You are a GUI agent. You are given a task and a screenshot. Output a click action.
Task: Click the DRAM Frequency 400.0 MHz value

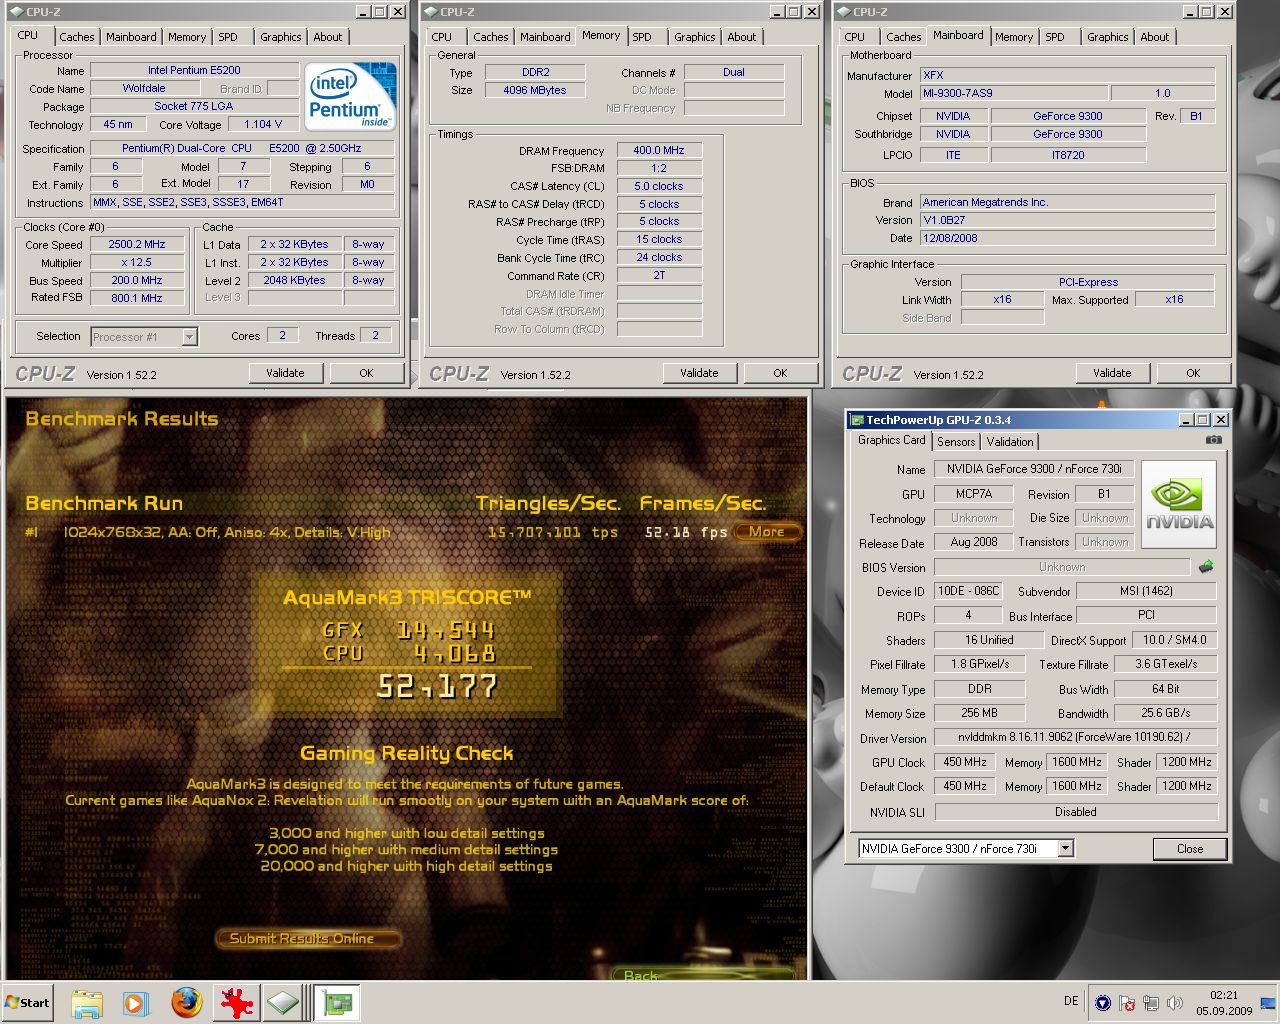[x=659, y=150]
